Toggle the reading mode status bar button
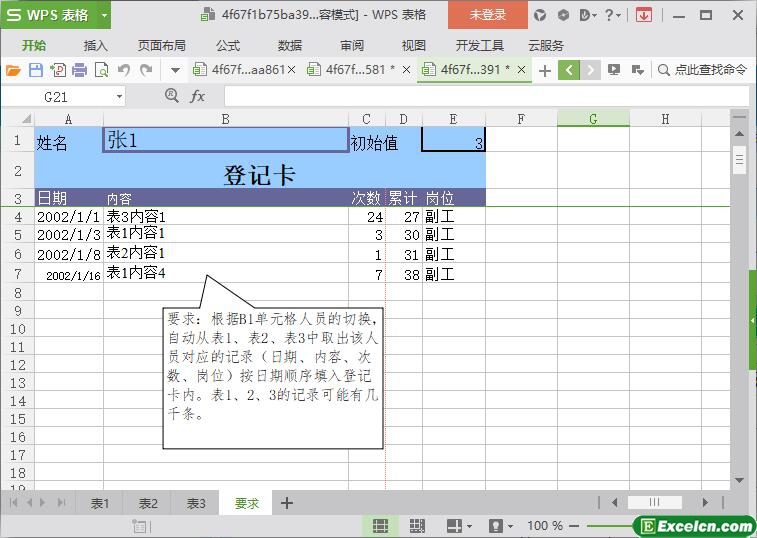This screenshot has width=757, height=538. pyautogui.click(x=457, y=526)
